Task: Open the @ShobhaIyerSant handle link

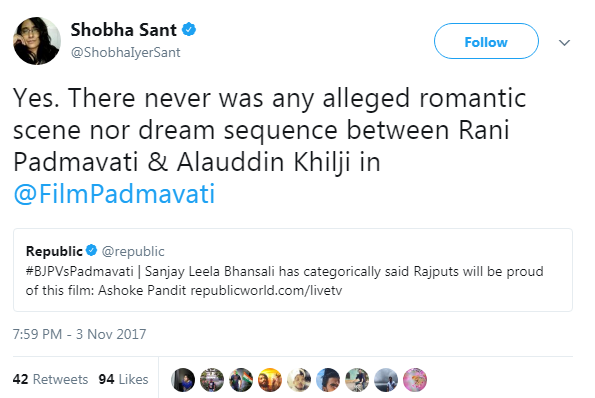Action: [125, 52]
